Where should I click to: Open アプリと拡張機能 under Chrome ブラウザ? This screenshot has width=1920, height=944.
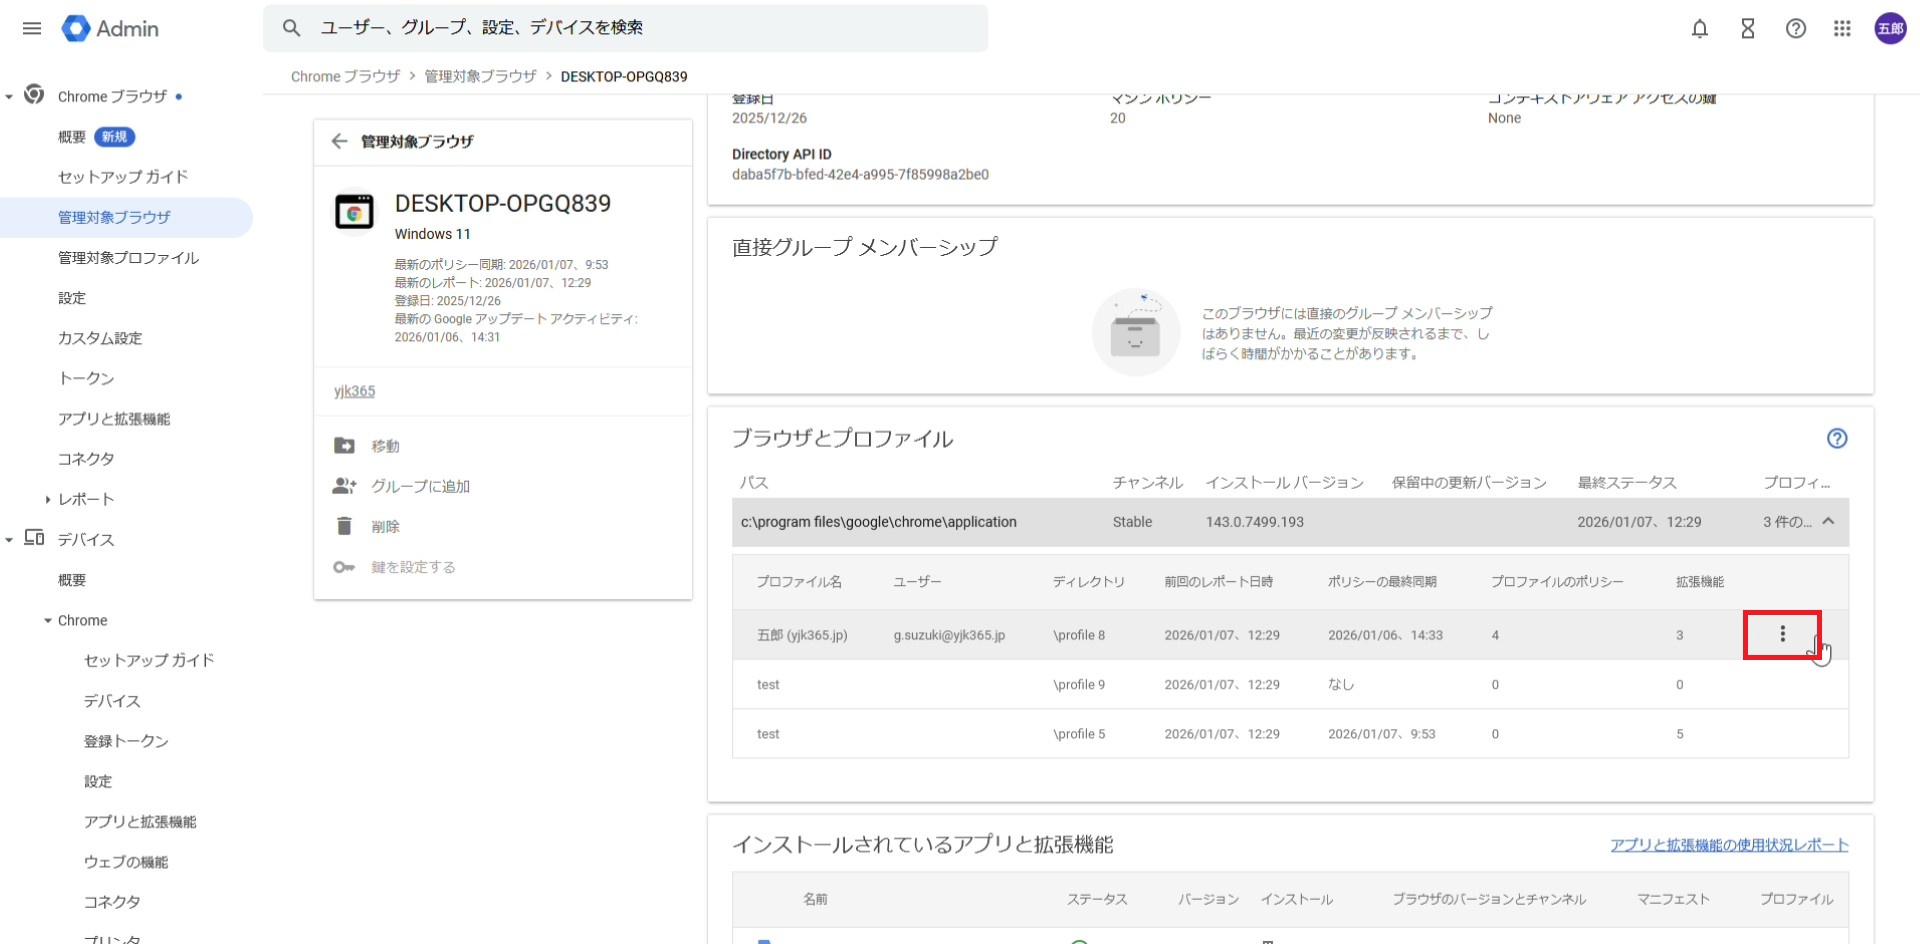pyautogui.click(x=113, y=419)
